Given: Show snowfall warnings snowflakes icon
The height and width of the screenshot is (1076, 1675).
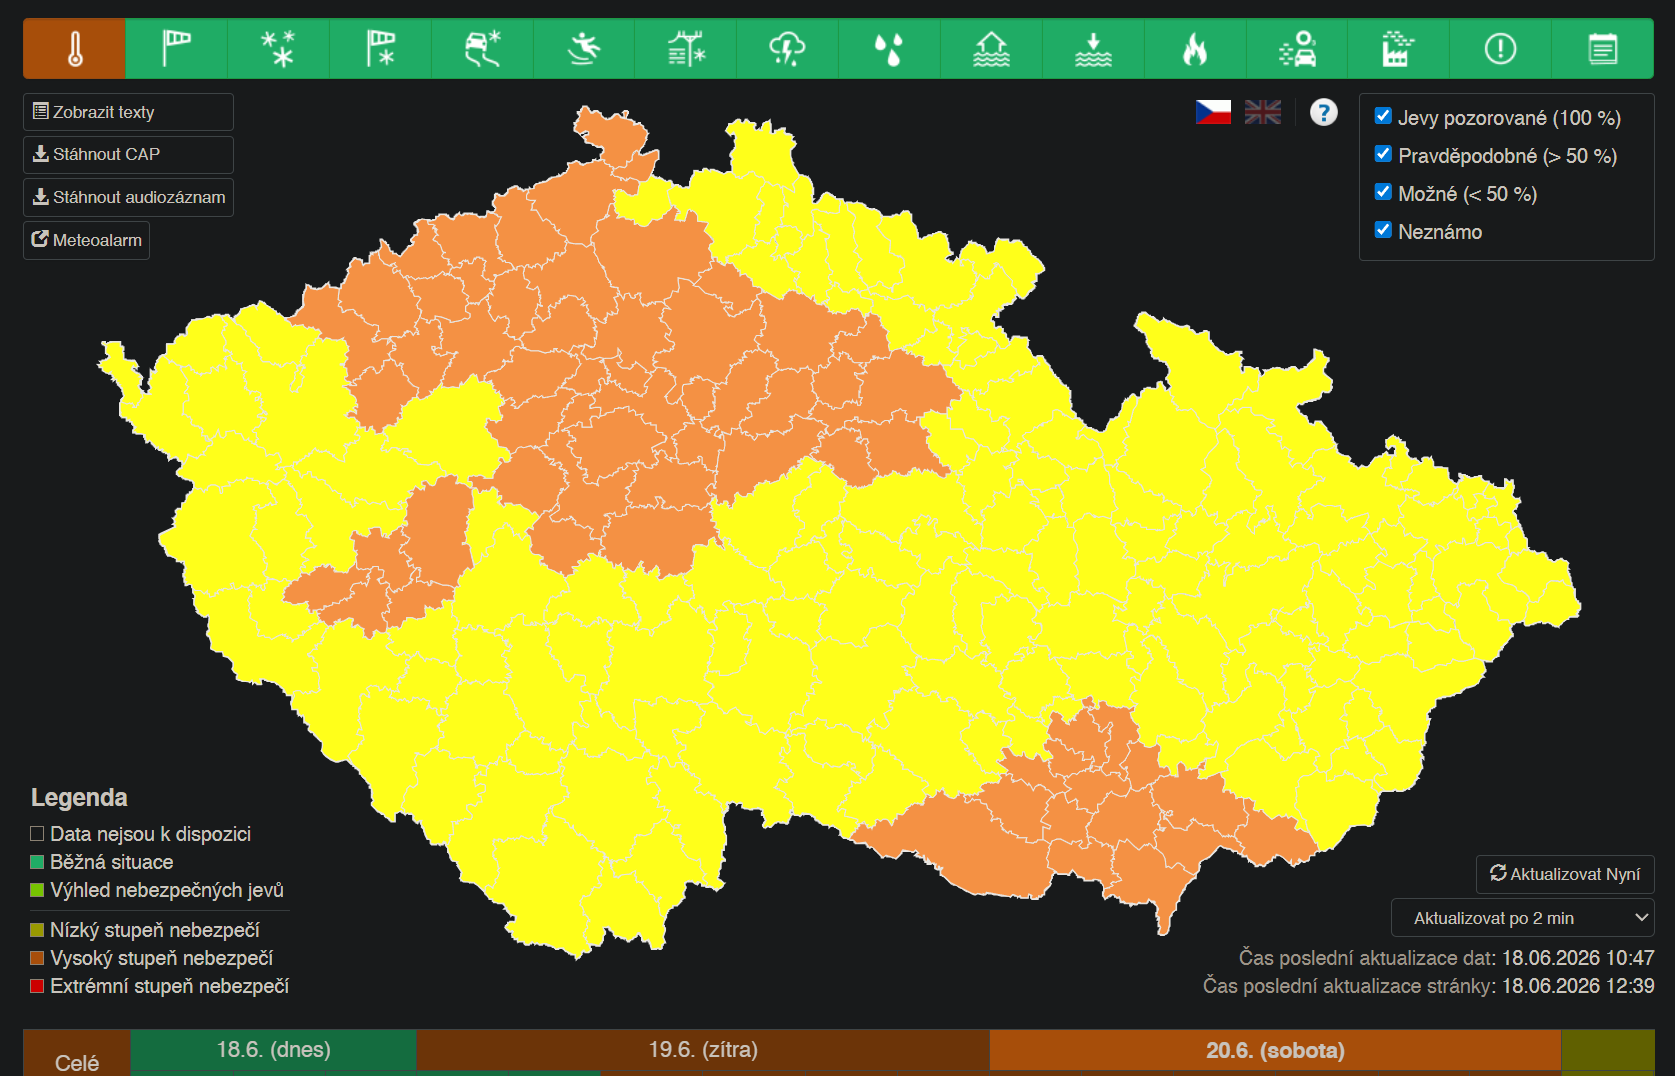Looking at the screenshot, I should tap(279, 48).
